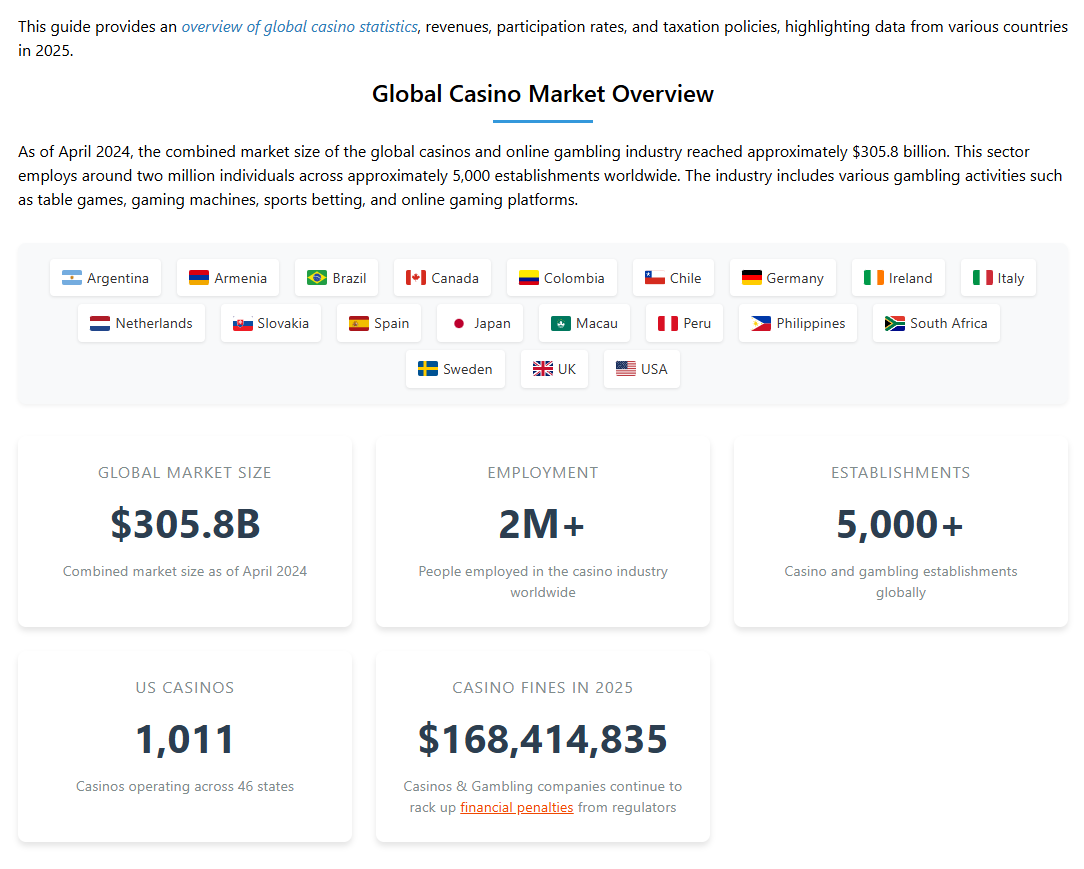This screenshot has width=1084, height=869.
Task: View the Macau country label
Action: tap(597, 324)
